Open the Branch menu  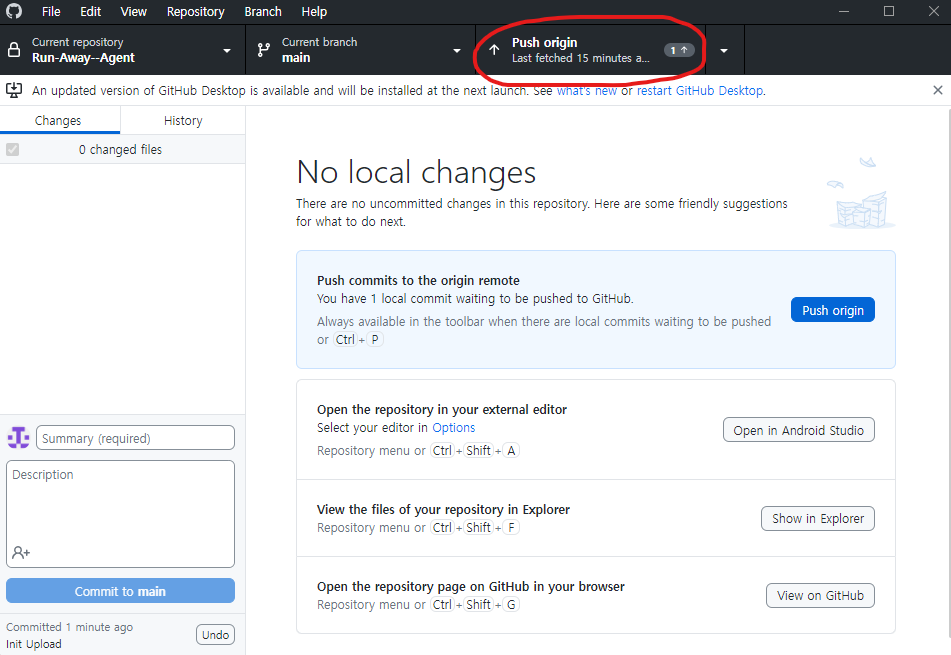(263, 12)
